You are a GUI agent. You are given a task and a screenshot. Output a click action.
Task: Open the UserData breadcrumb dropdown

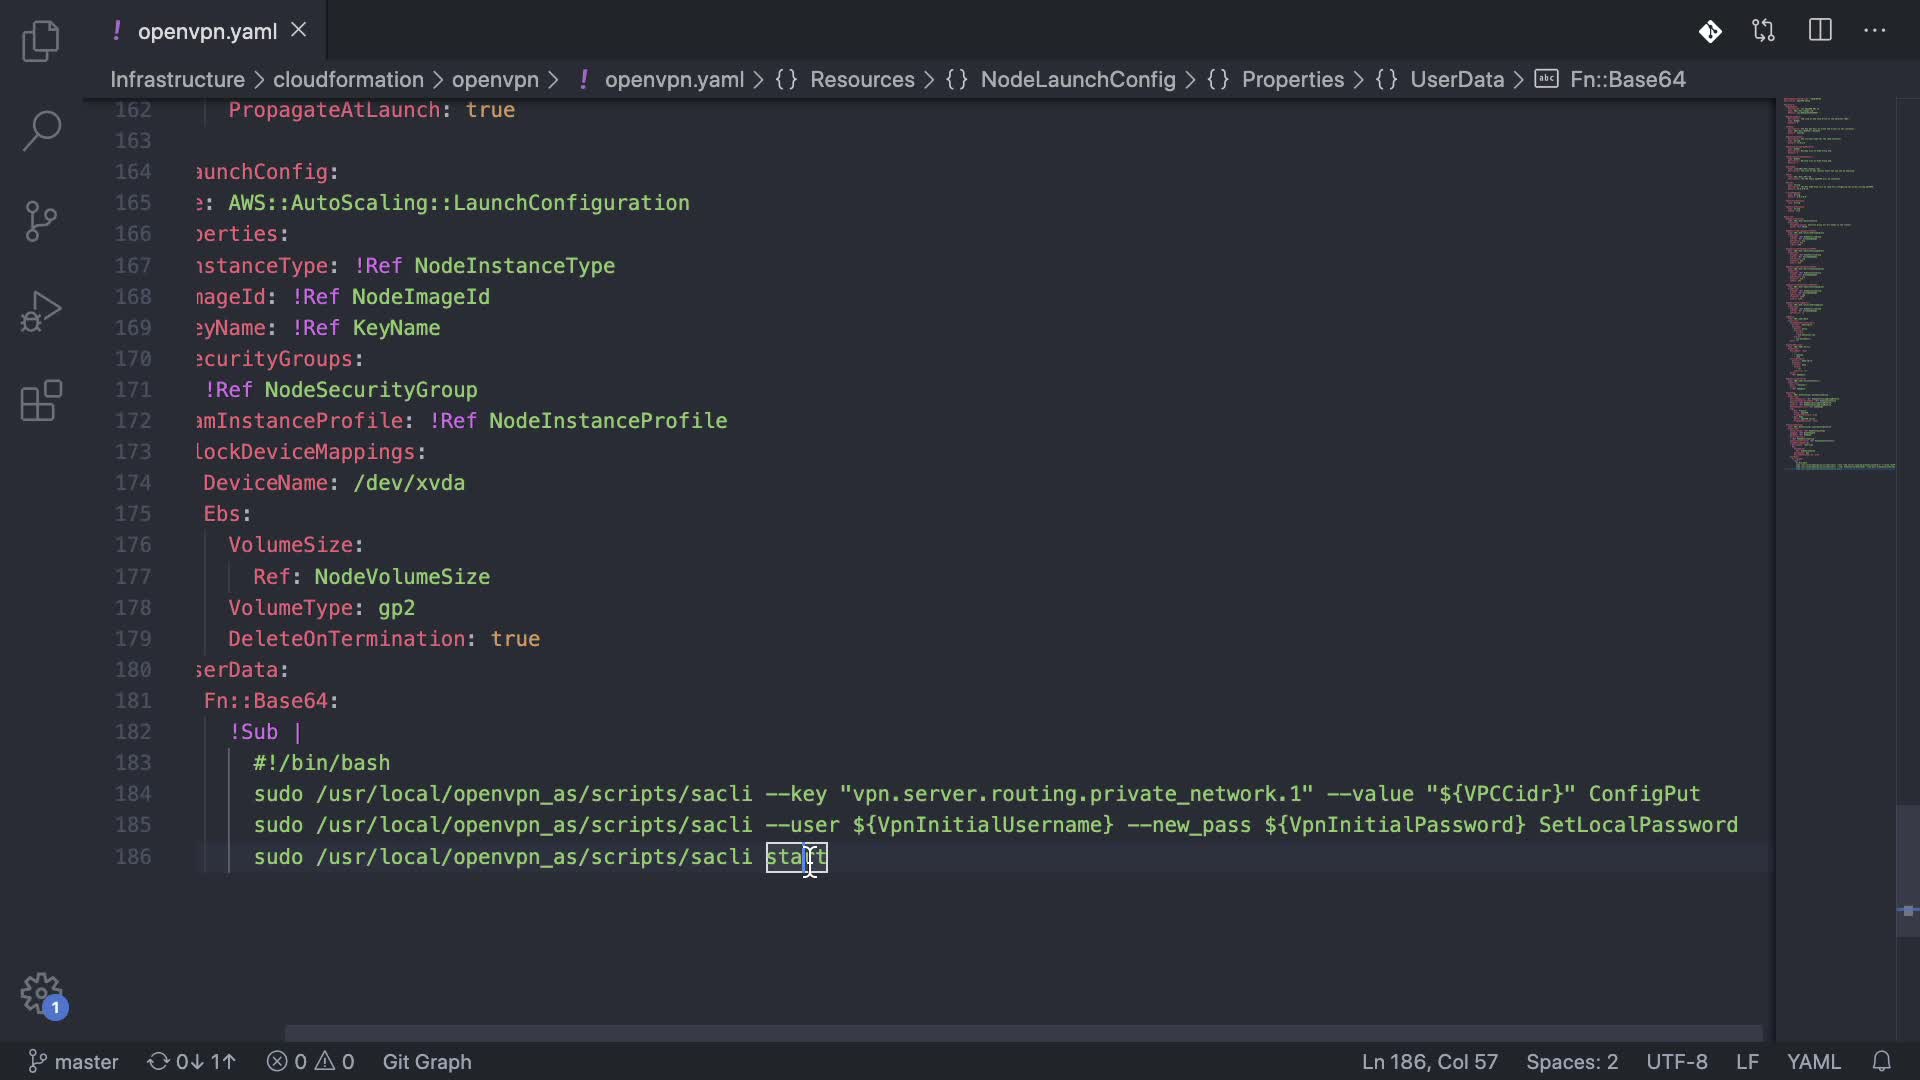(1456, 79)
